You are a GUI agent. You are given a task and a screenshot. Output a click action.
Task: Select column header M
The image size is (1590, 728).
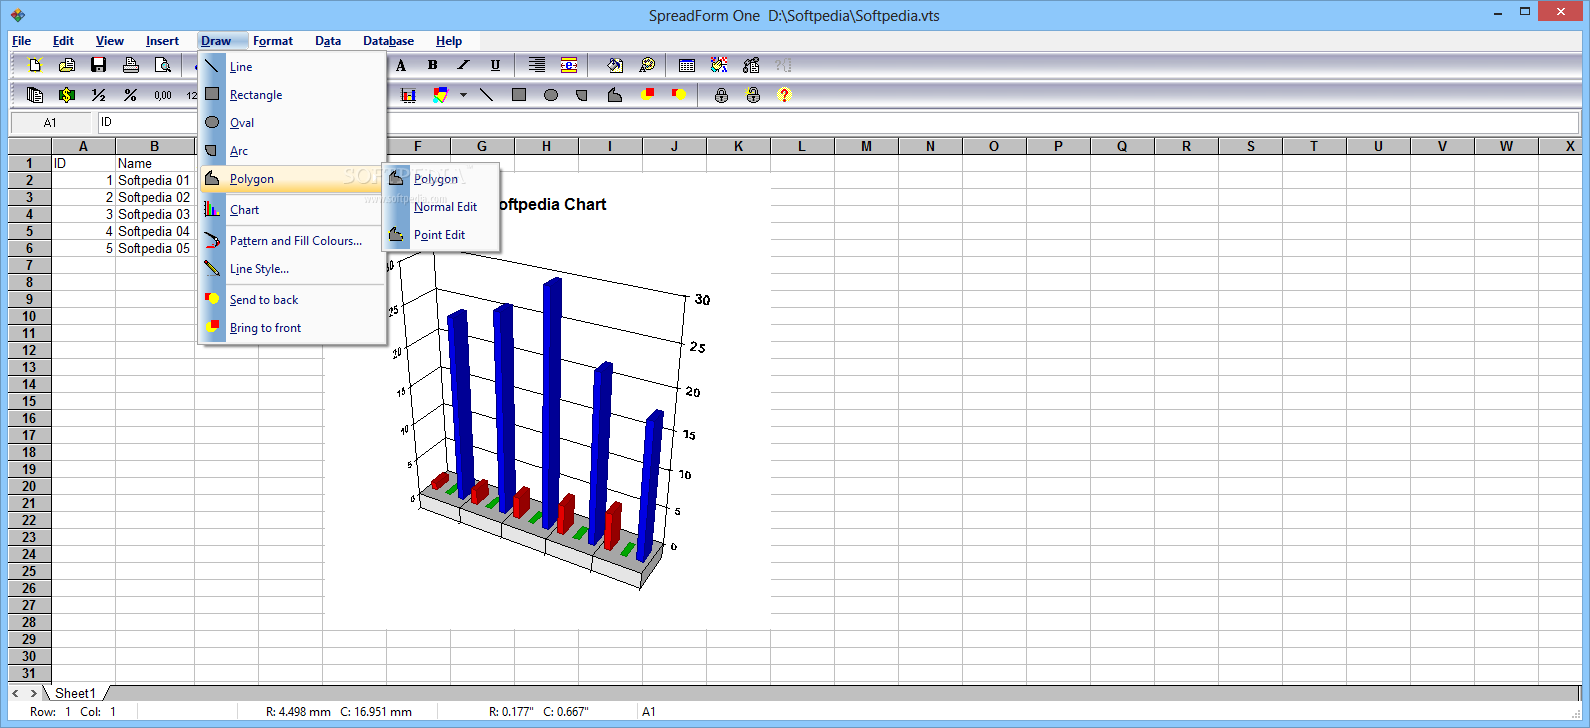[866, 146]
